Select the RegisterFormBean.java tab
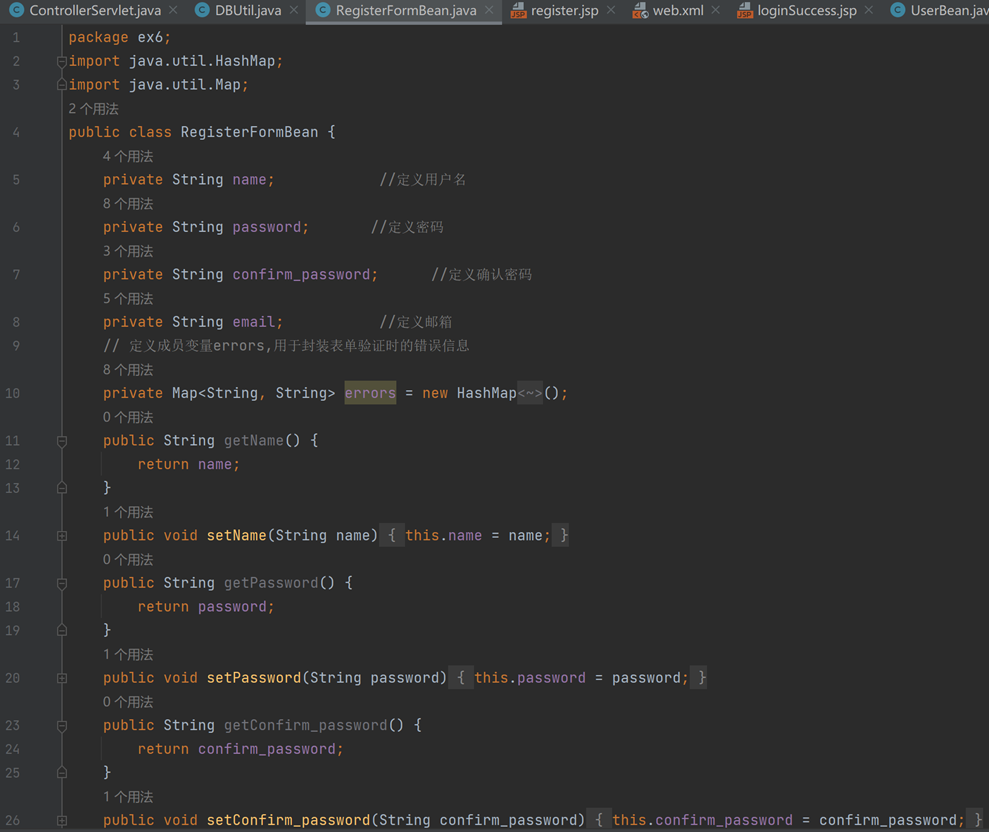The image size is (989, 832). point(406,11)
